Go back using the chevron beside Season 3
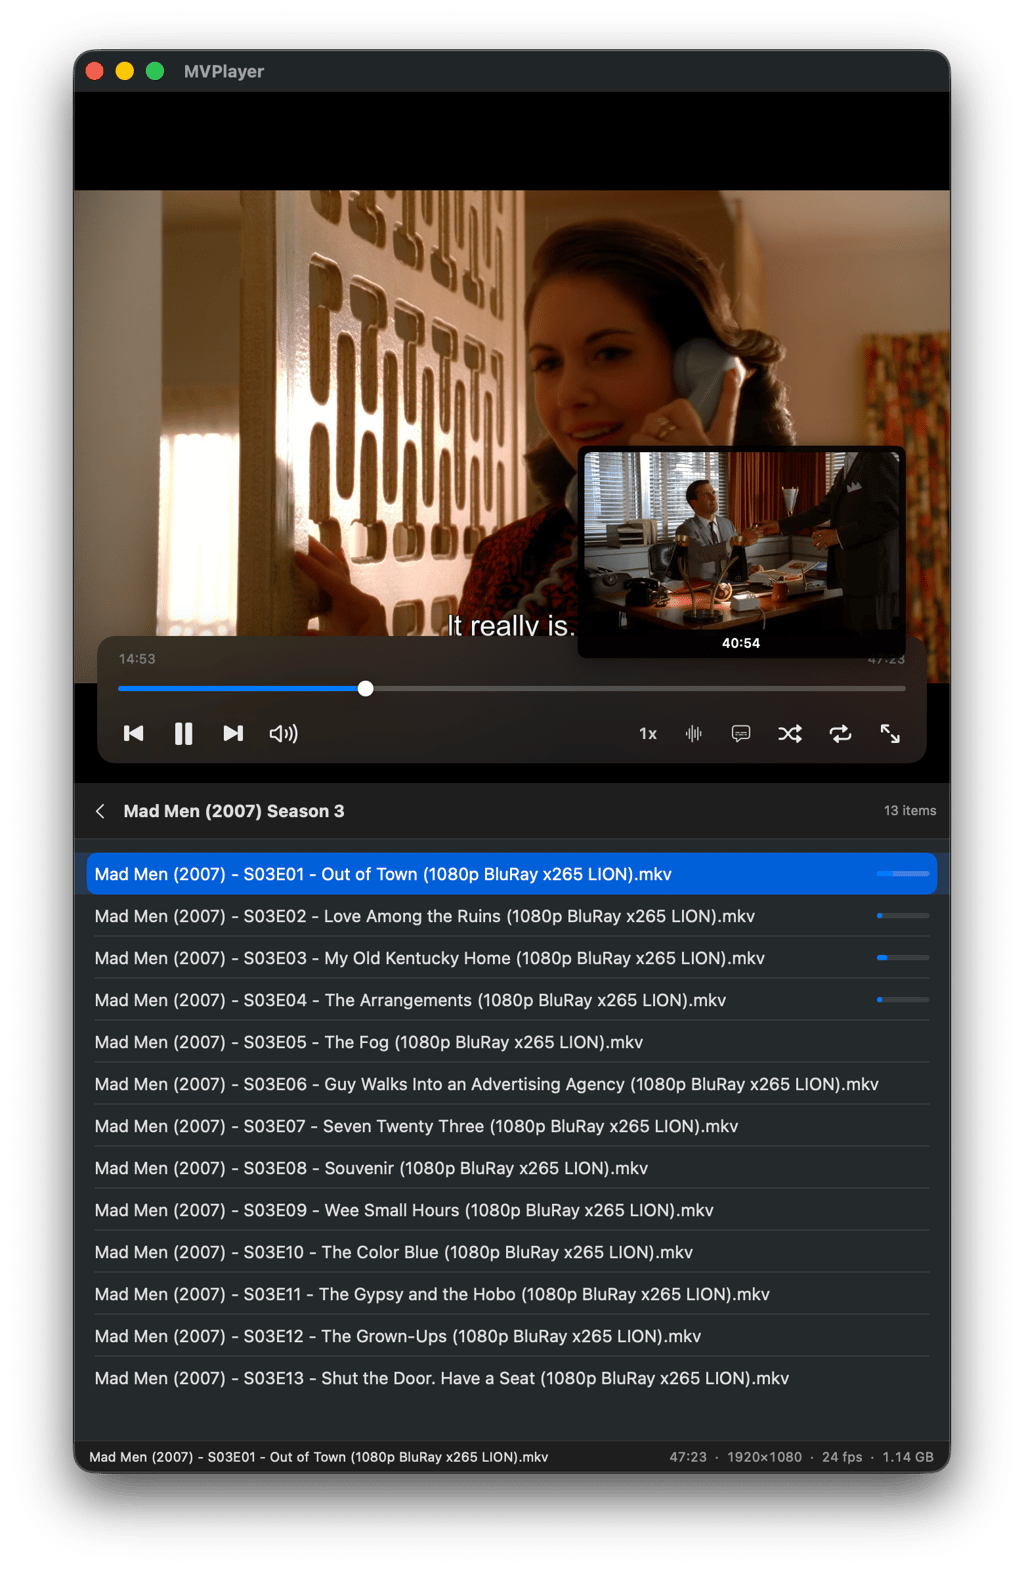The width and height of the screenshot is (1024, 1570). [100, 811]
